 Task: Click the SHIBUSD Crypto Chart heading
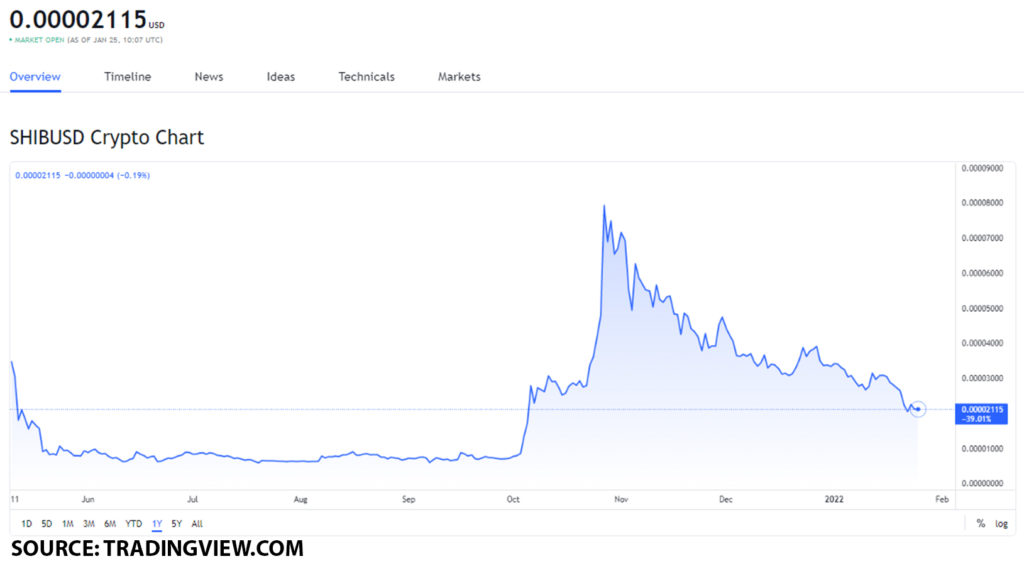tap(106, 137)
